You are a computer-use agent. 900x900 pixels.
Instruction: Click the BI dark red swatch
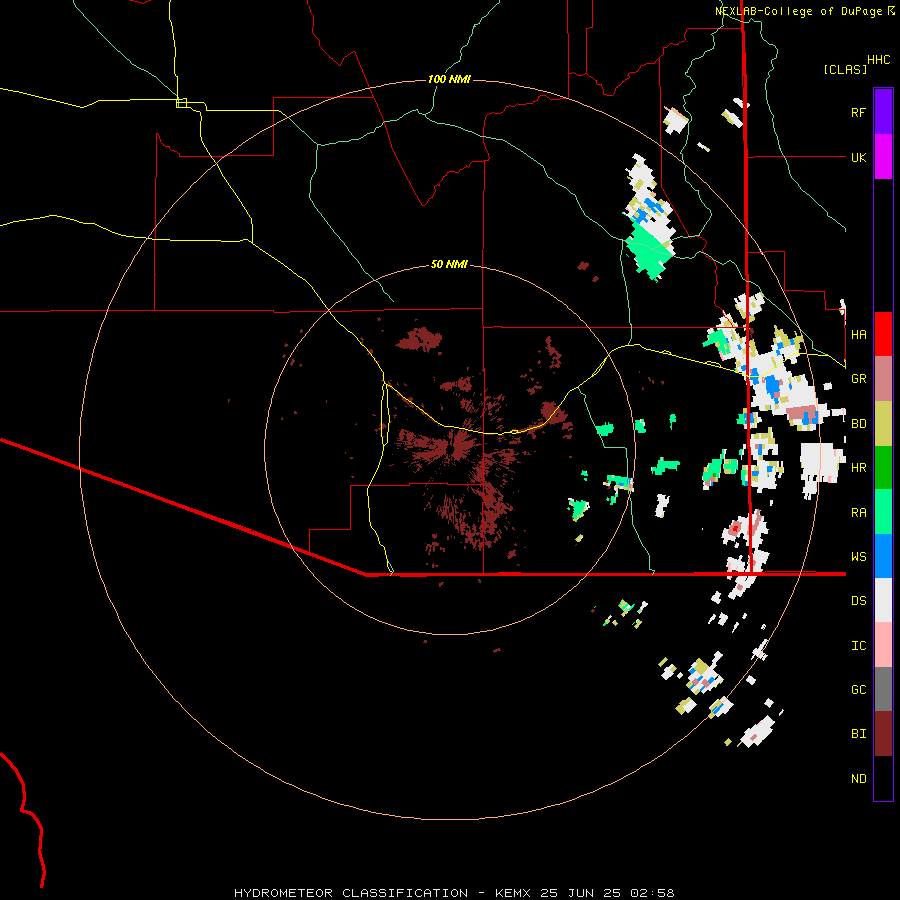pos(883,734)
